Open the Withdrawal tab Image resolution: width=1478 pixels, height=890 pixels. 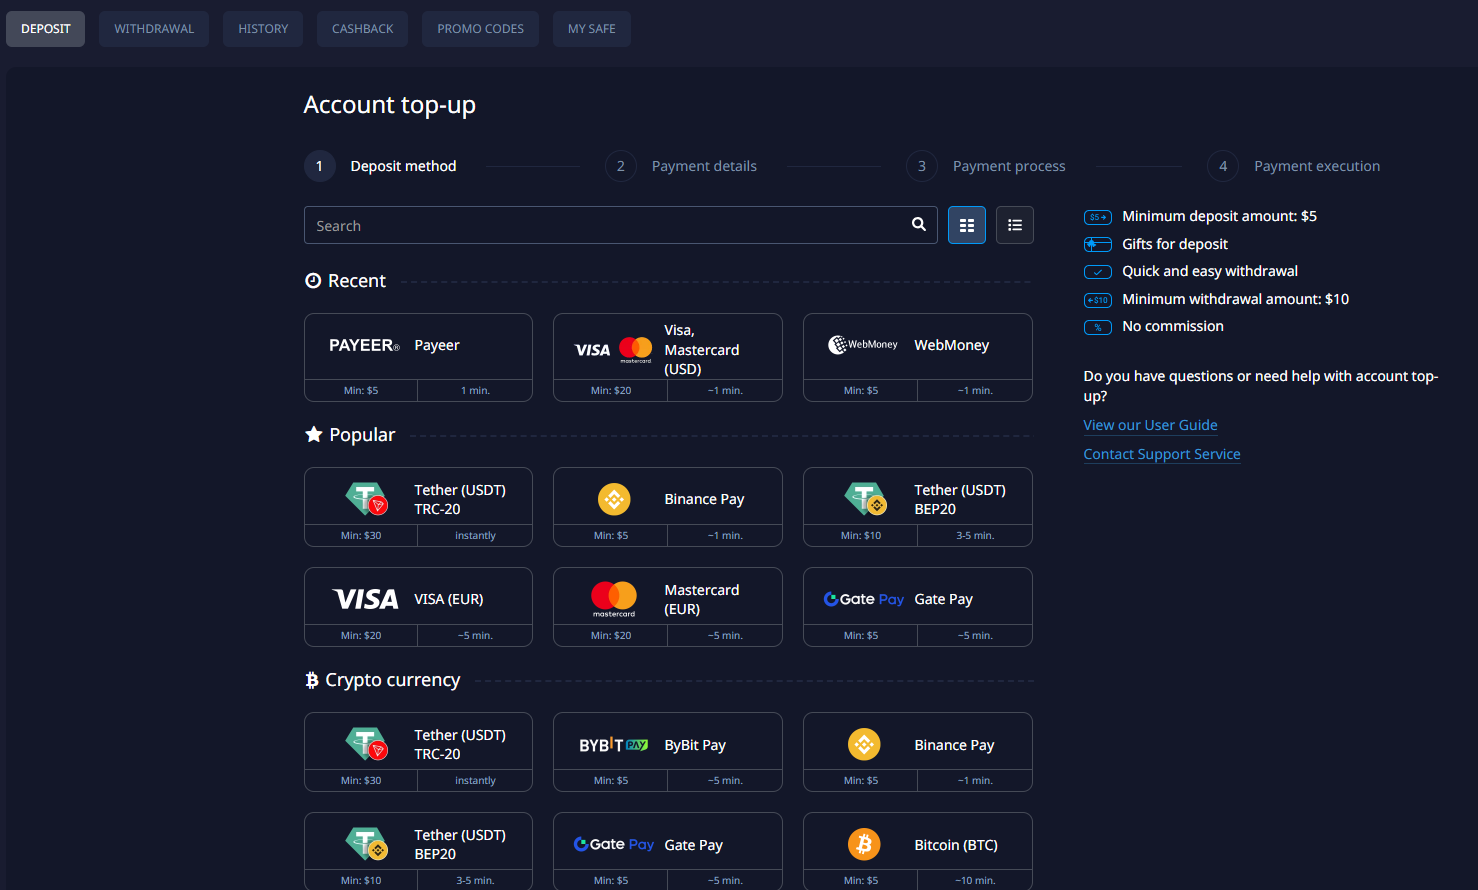(154, 29)
